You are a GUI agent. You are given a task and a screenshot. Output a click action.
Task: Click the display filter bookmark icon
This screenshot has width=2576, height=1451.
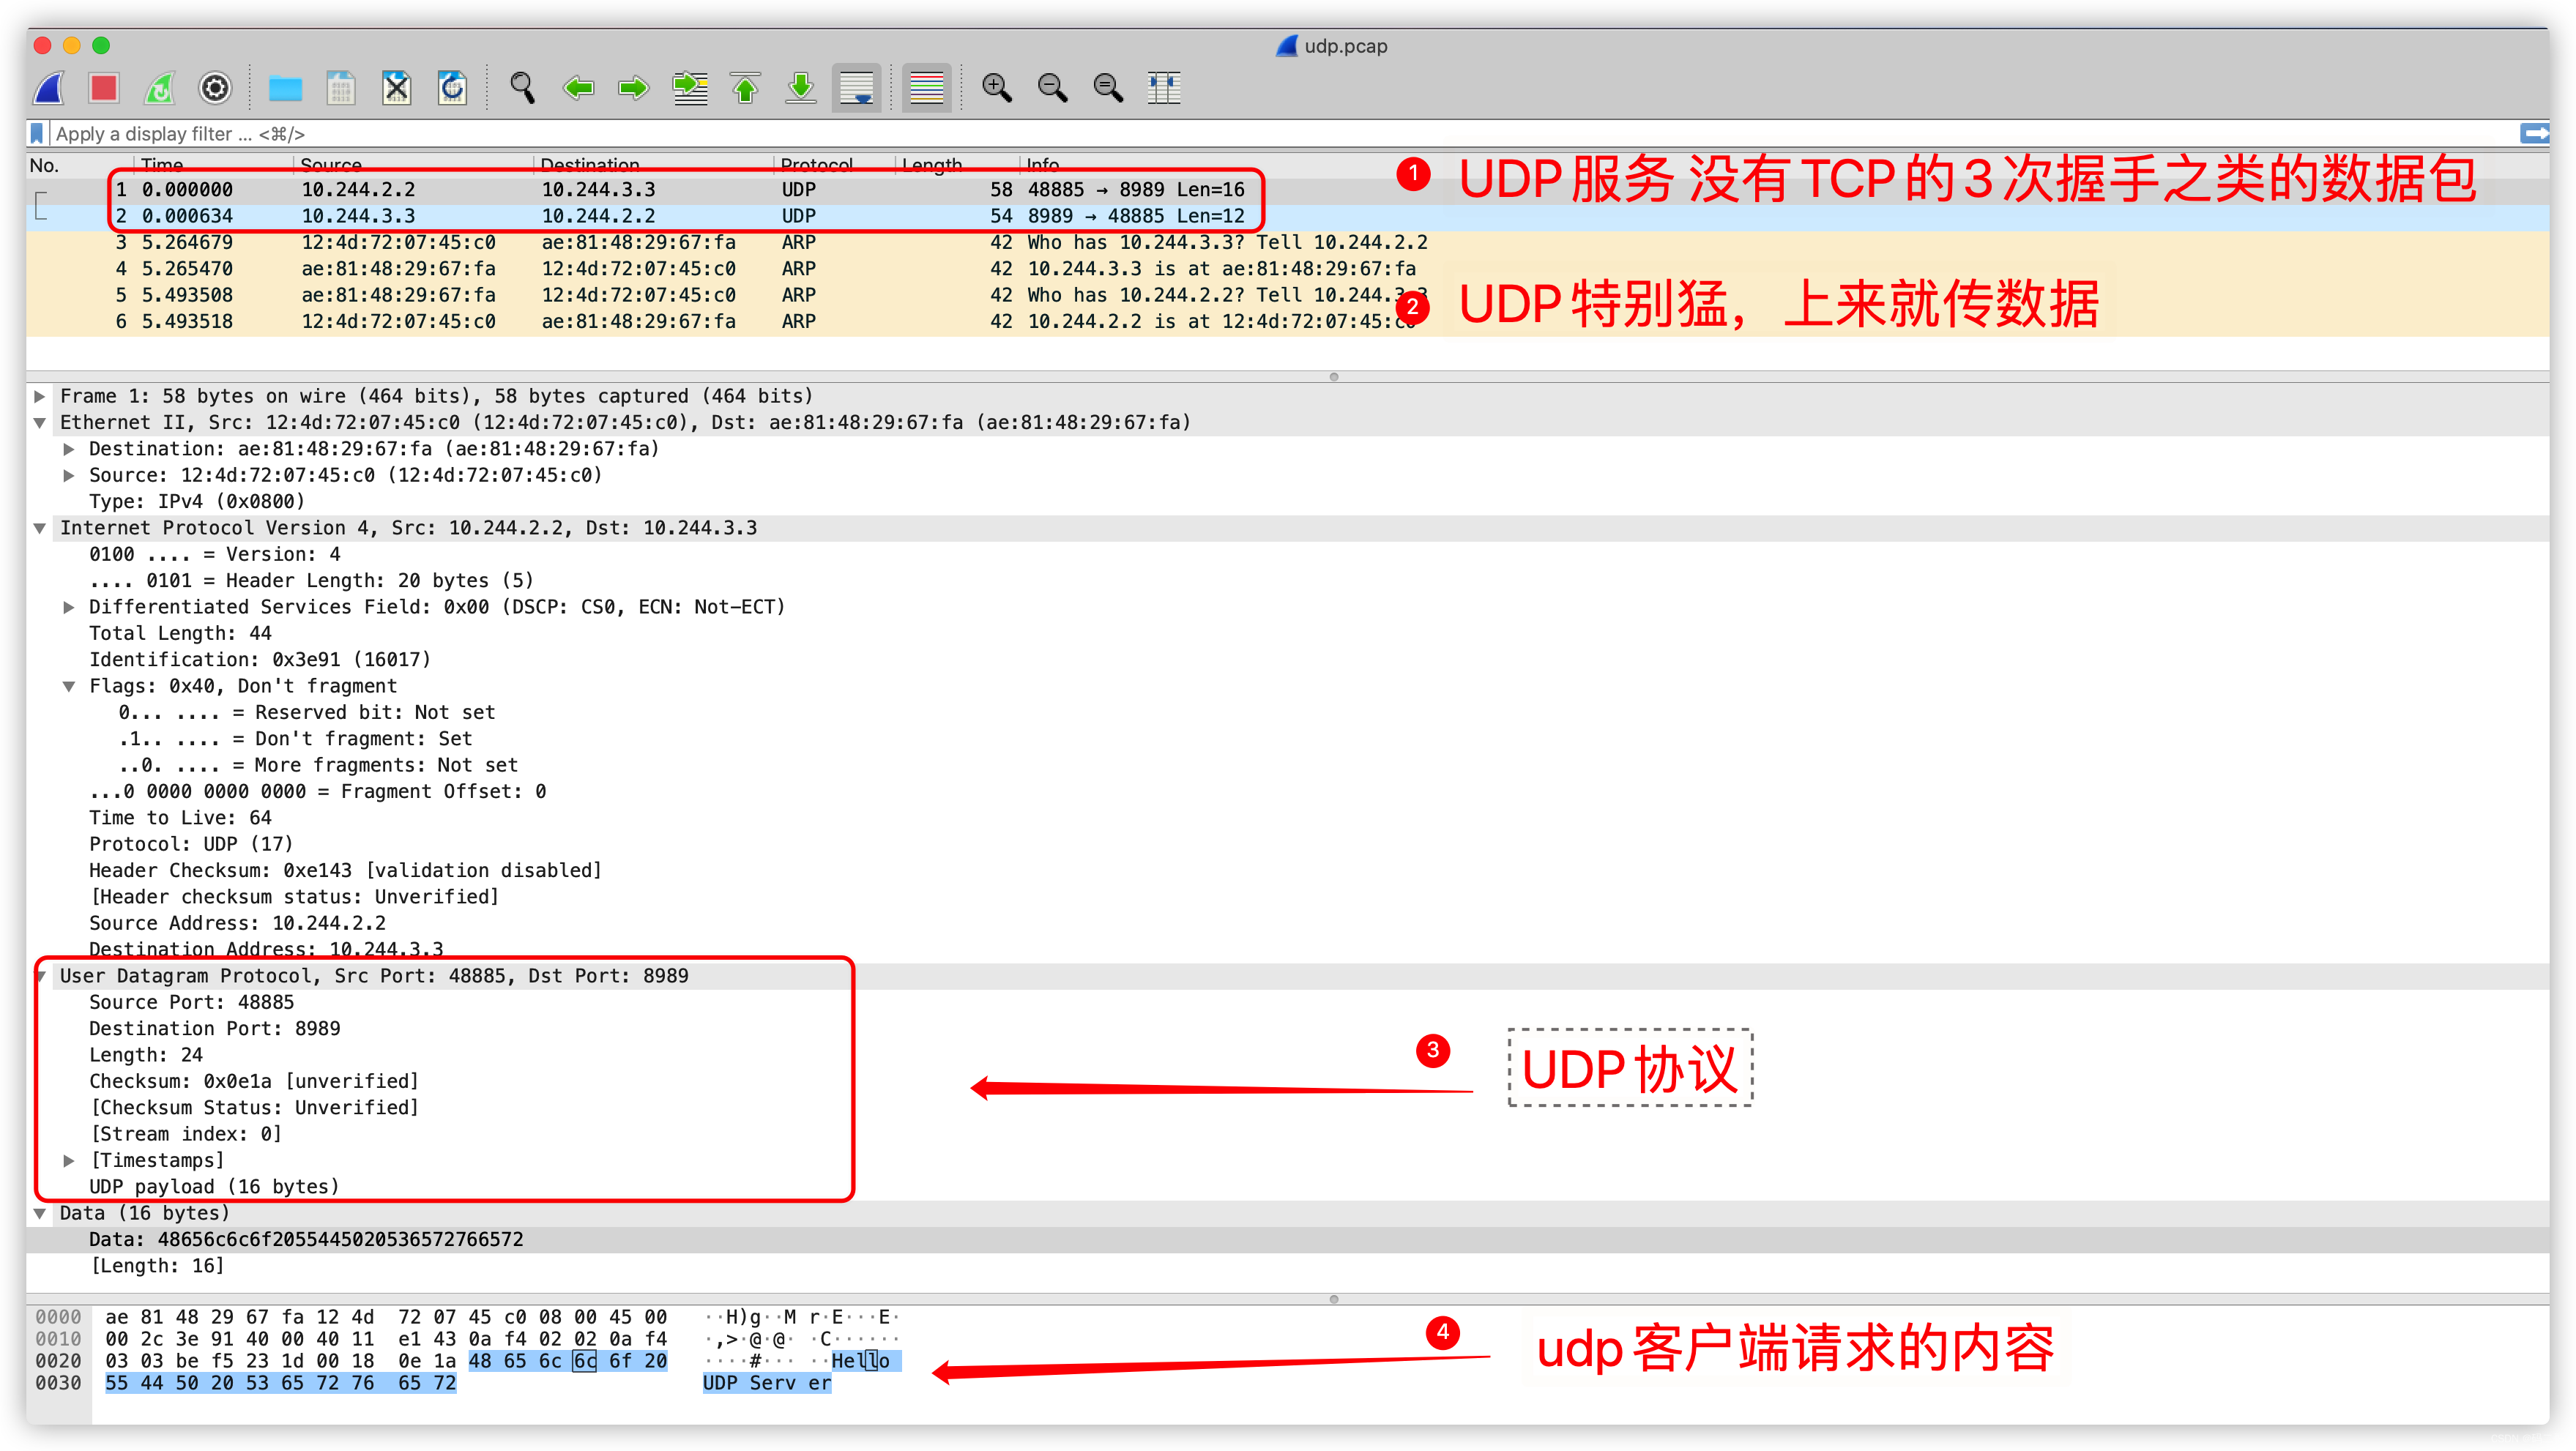[37, 134]
